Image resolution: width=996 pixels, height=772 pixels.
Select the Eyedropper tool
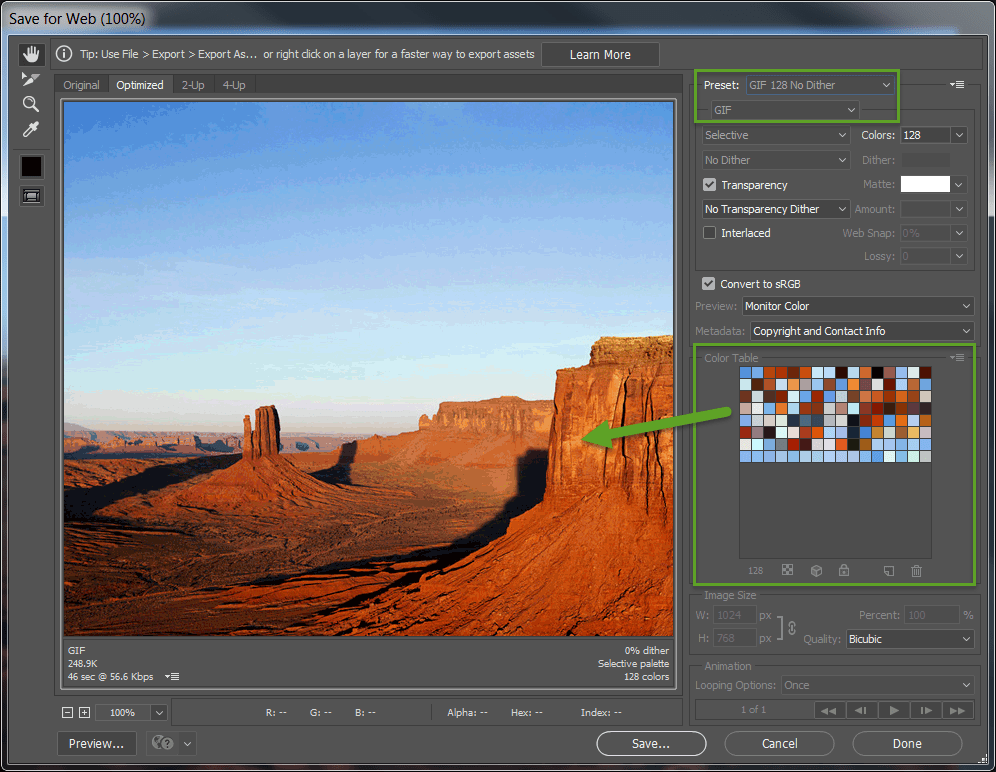tap(31, 129)
